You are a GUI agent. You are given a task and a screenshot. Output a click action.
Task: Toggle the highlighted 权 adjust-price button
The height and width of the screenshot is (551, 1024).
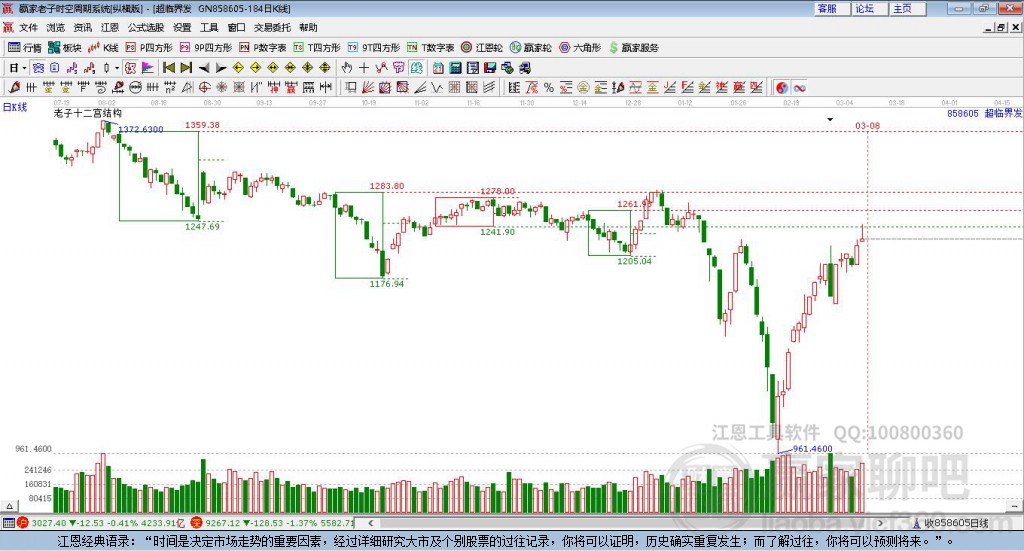(131, 67)
